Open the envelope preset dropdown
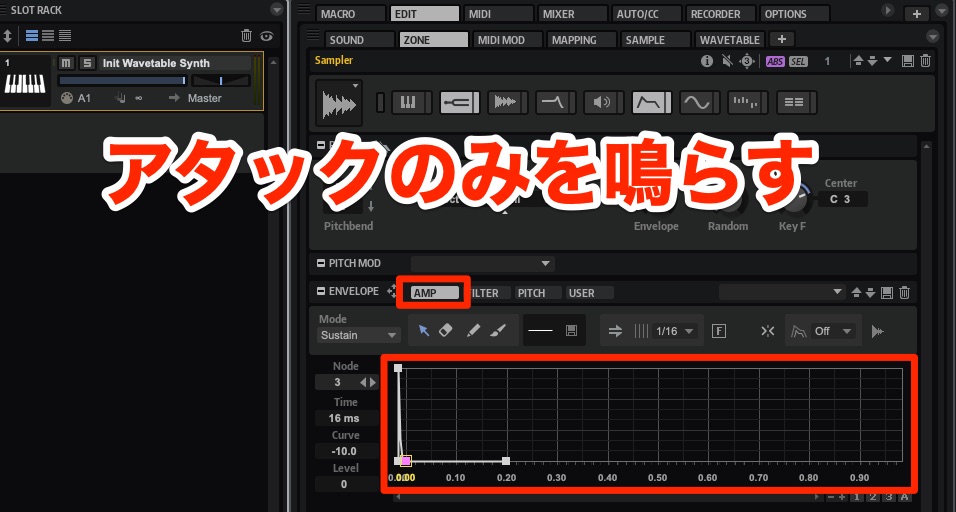The image size is (956, 512). (x=782, y=292)
